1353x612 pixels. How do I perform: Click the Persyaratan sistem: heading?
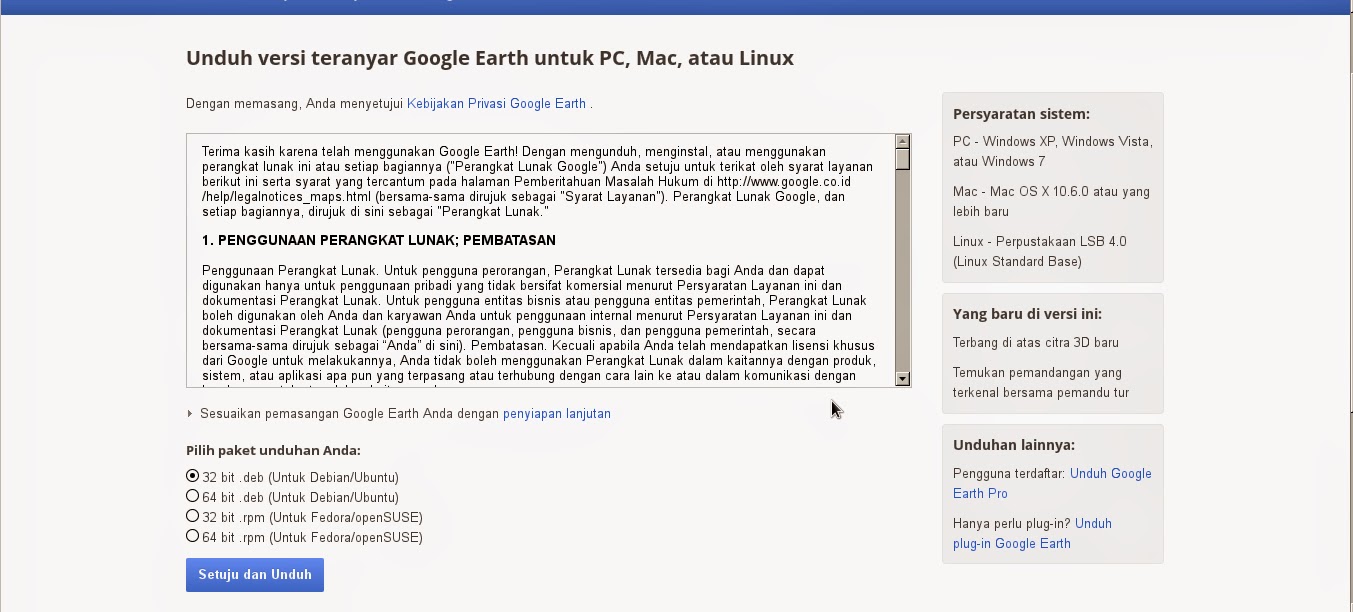point(1021,114)
